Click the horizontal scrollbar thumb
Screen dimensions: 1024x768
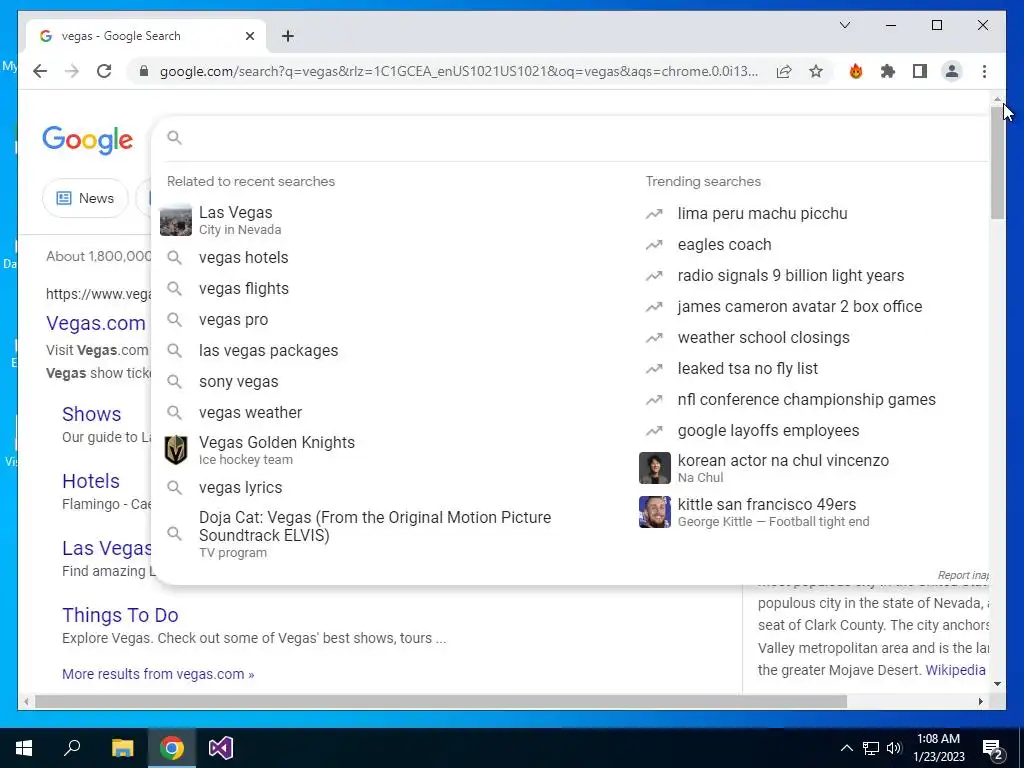click(x=441, y=701)
